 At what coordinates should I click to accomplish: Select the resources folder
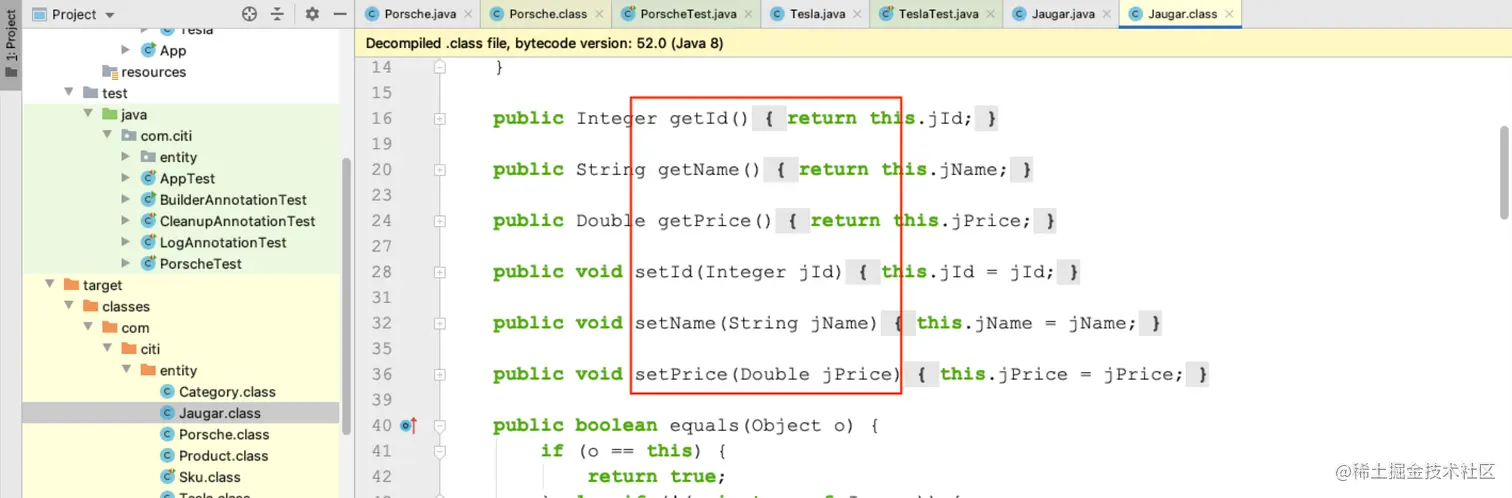point(153,72)
